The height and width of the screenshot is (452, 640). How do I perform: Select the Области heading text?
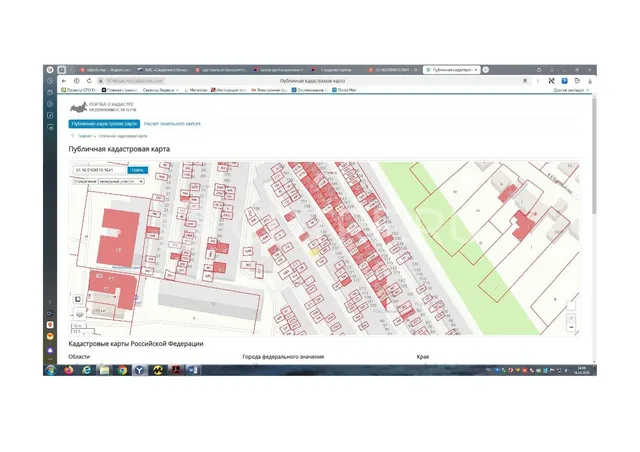pos(79,356)
